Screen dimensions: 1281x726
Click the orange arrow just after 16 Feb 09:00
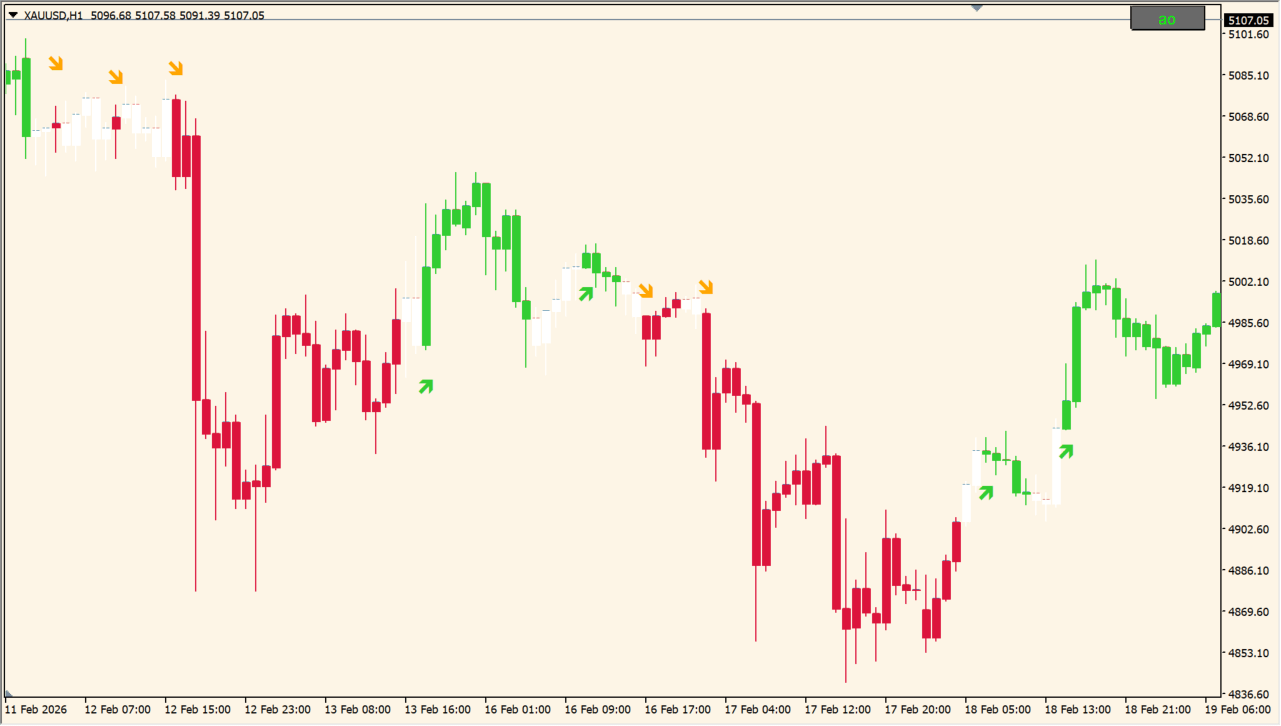[x=646, y=291]
